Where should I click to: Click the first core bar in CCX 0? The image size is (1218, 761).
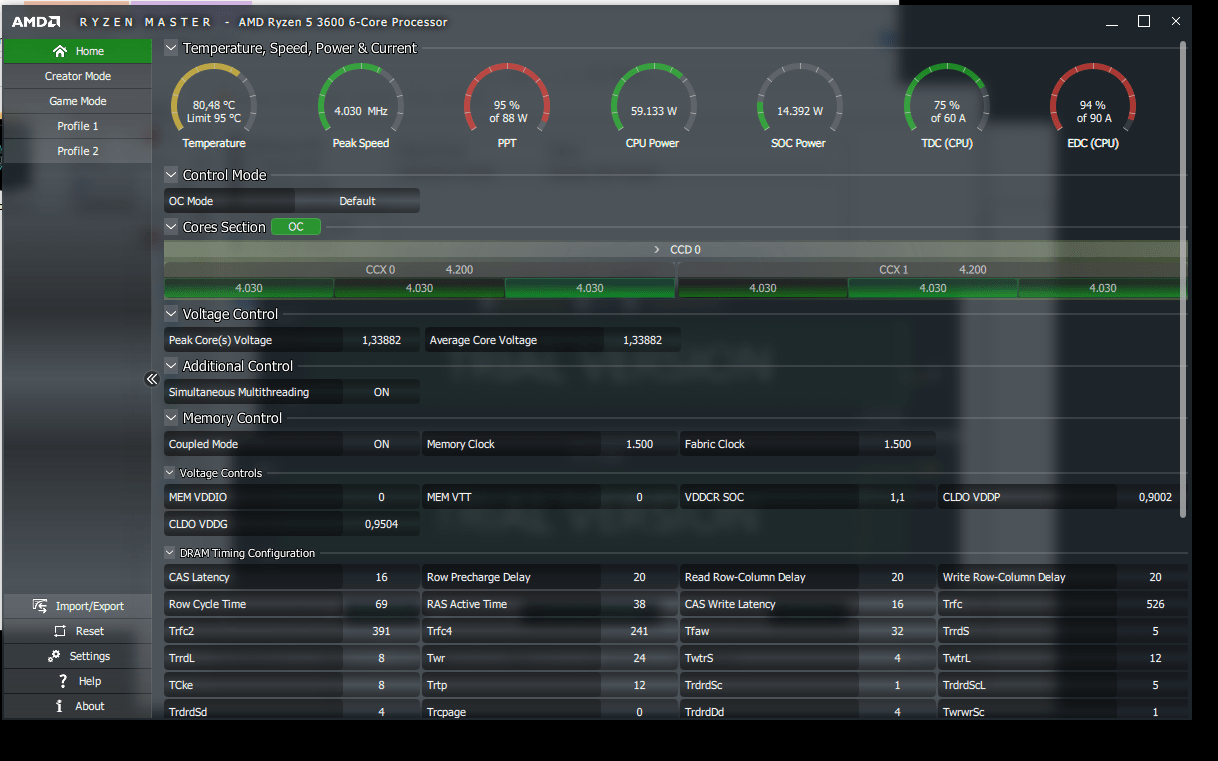[249, 288]
